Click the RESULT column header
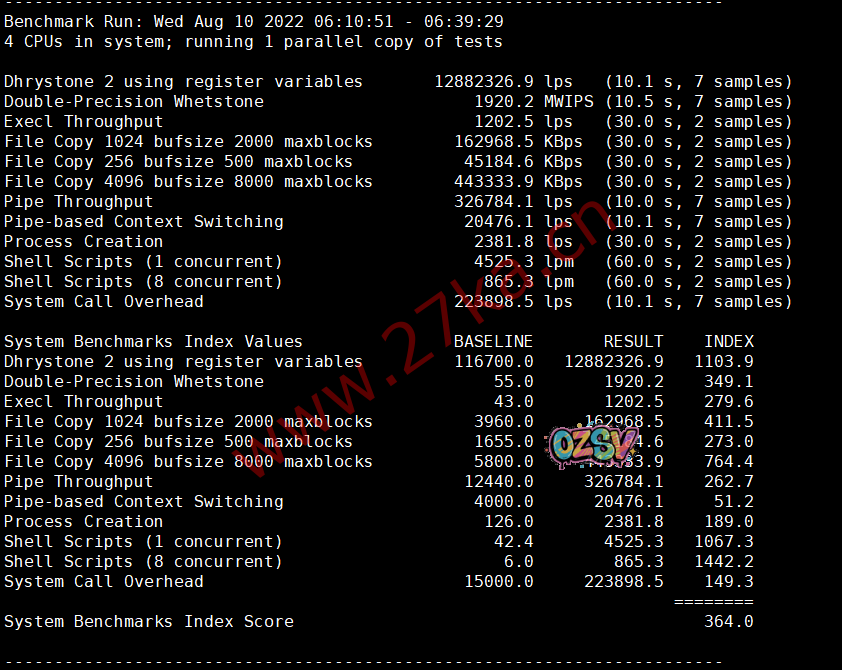Screen dimensions: 842x670 (633, 342)
